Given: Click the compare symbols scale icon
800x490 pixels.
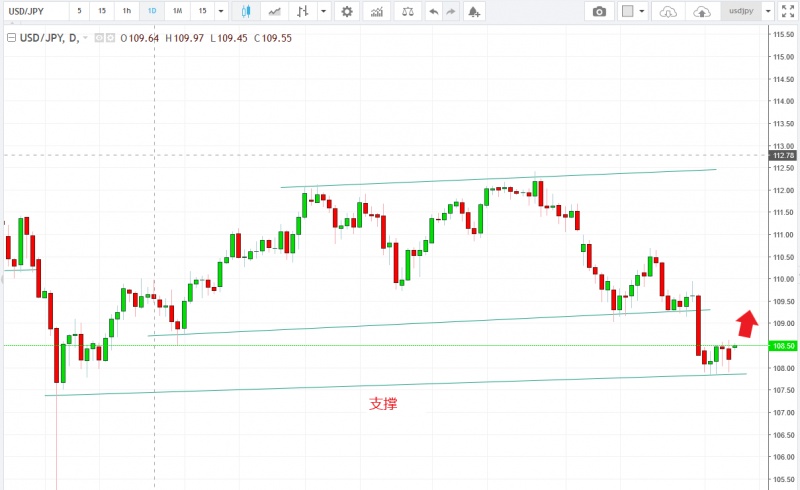Looking at the screenshot, I should [x=406, y=11].
